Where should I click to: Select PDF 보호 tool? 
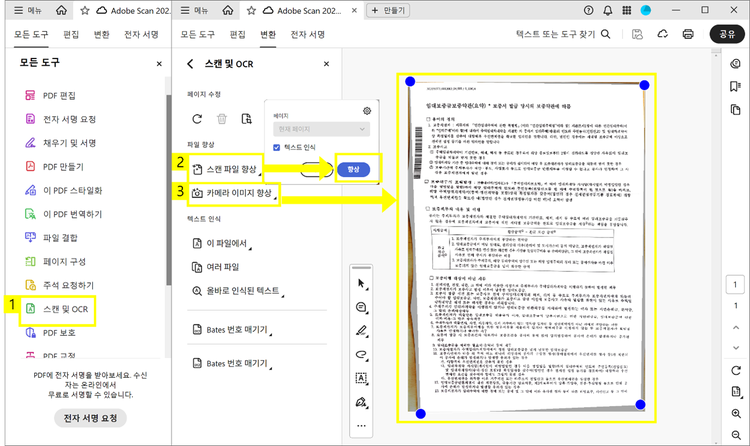(x=50, y=333)
